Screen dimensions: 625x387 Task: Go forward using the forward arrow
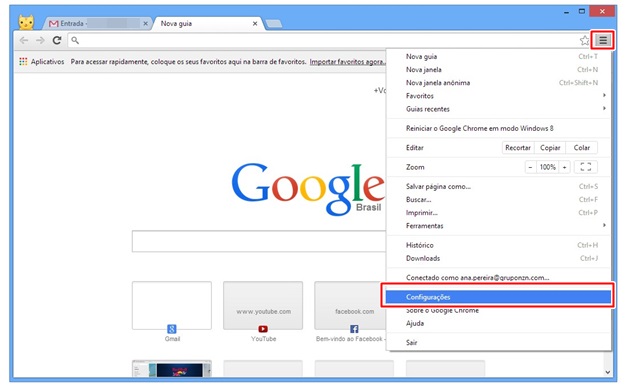(x=40, y=40)
